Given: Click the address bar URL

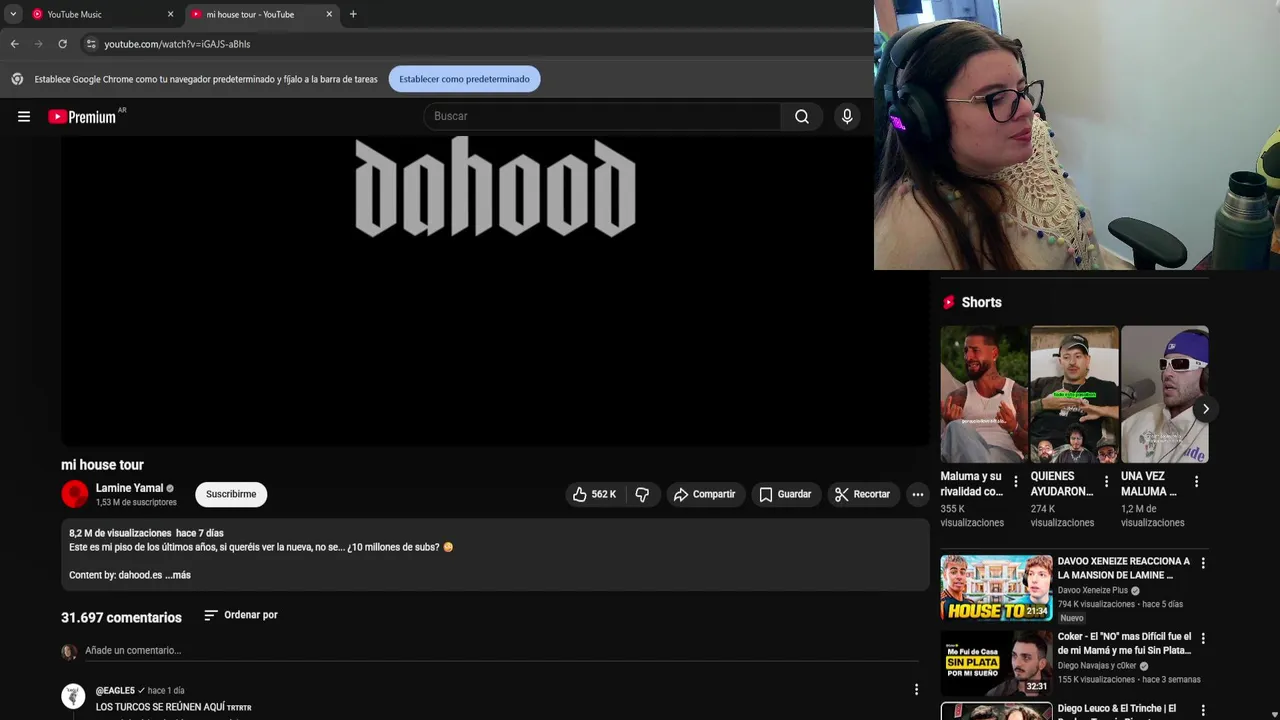Looking at the screenshot, I should coord(177,44).
